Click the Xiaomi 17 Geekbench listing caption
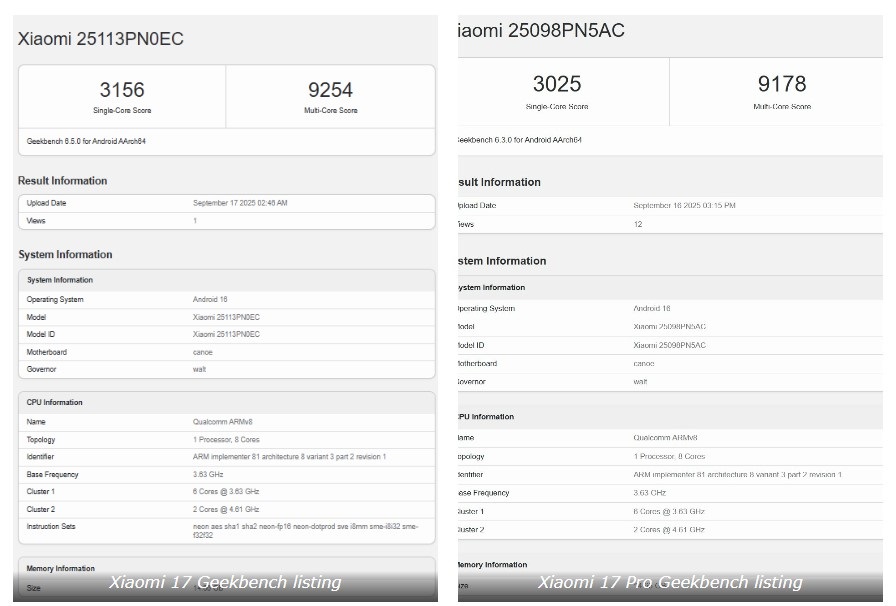Image resolution: width=896 pixels, height=606 pixels. point(225,582)
